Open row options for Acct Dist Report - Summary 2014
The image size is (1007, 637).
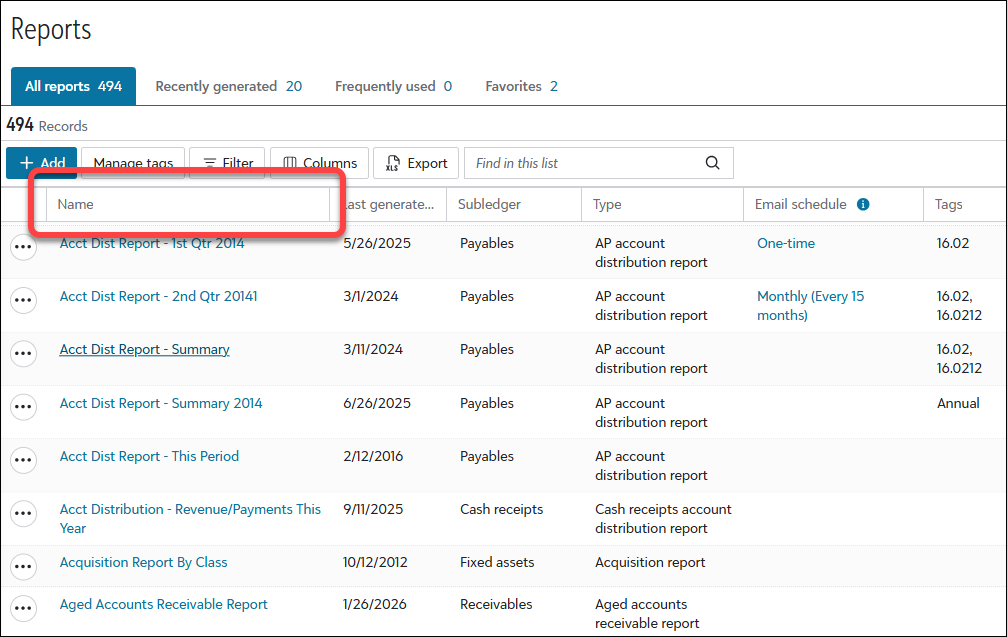[x=23, y=406]
